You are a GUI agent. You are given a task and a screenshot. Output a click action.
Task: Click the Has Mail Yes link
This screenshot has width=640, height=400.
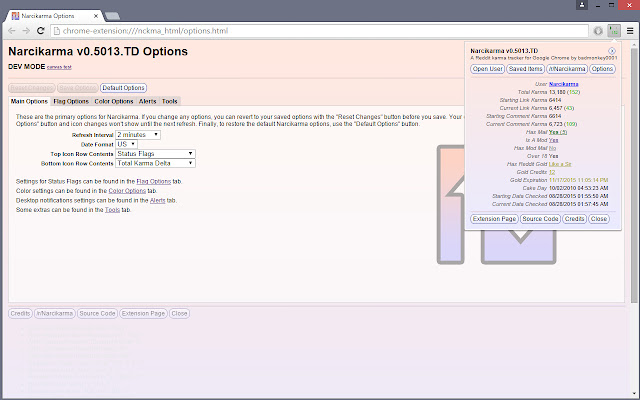pos(558,132)
